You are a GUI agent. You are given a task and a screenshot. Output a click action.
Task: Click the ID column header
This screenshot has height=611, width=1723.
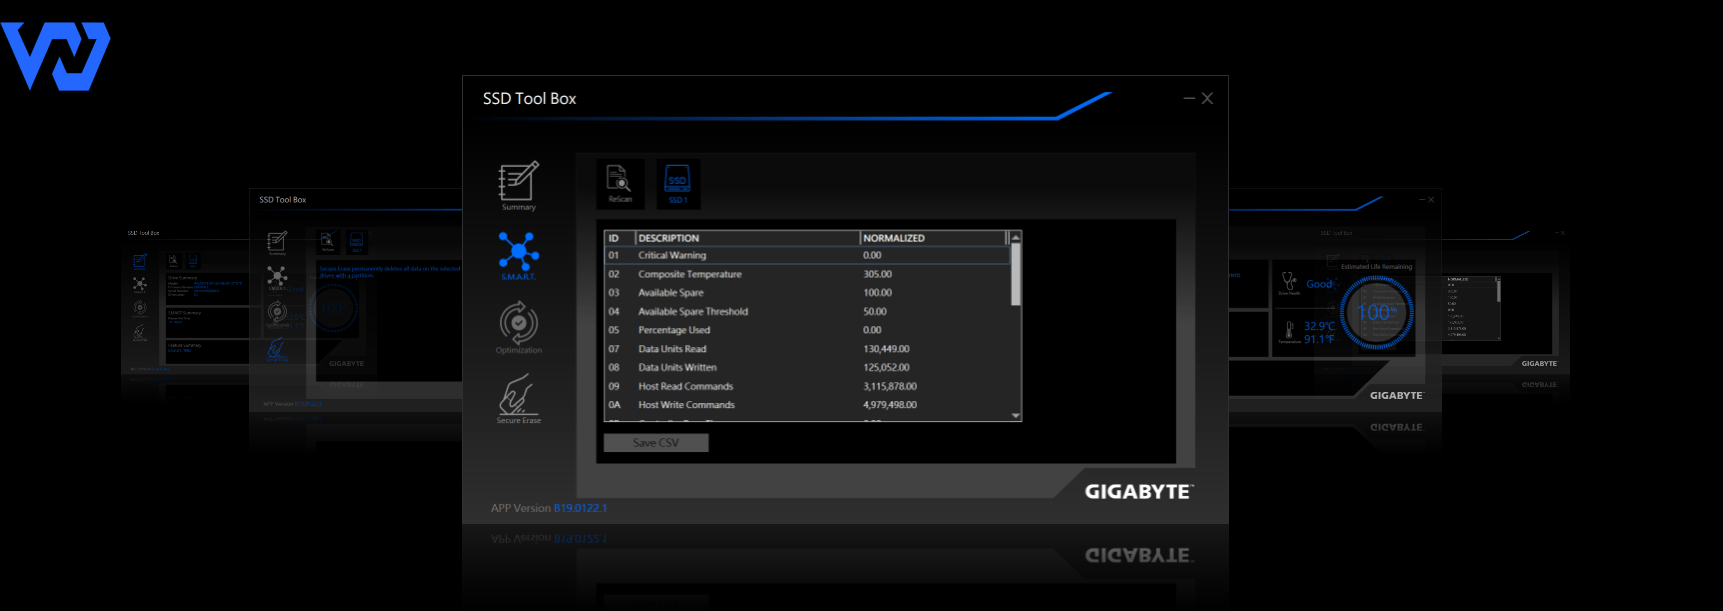point(619,238)
